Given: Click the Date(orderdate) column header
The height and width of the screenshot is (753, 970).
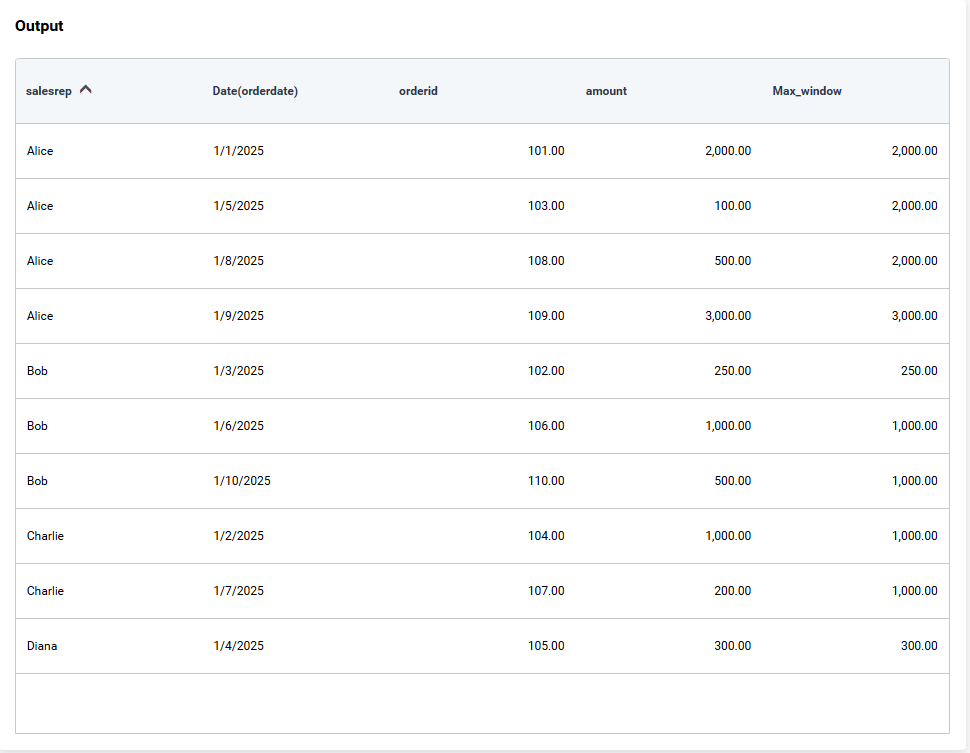Looking at the screenshot, I should click(255, 91).
